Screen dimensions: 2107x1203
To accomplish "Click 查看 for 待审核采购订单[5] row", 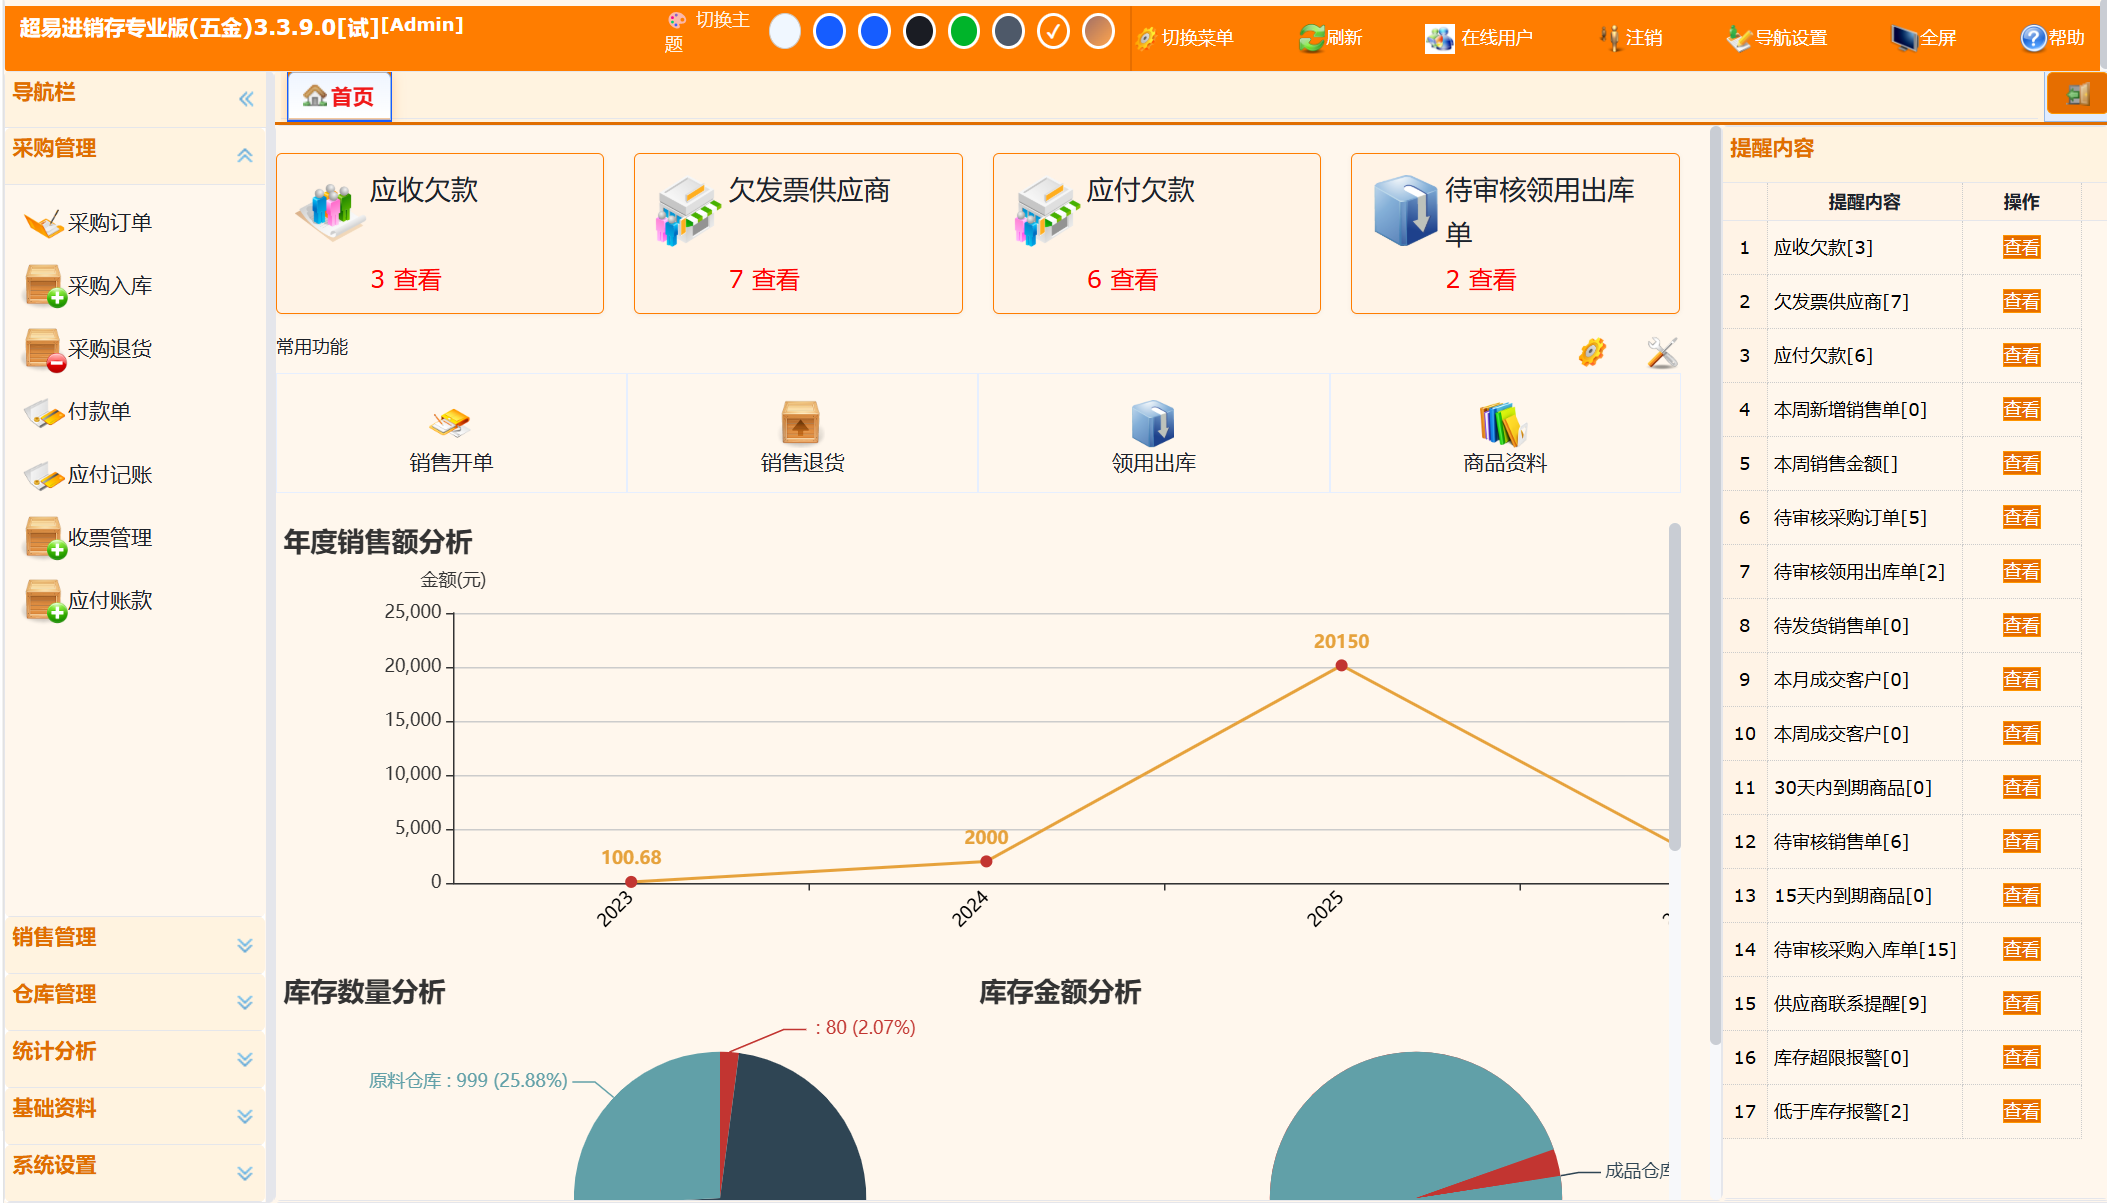I will click(2021, 517).
